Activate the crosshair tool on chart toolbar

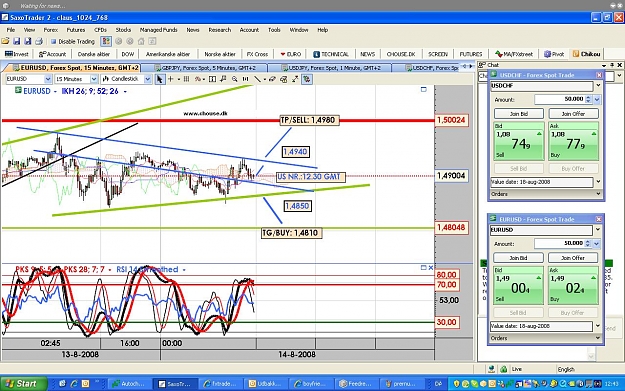(x=171, y=79)
